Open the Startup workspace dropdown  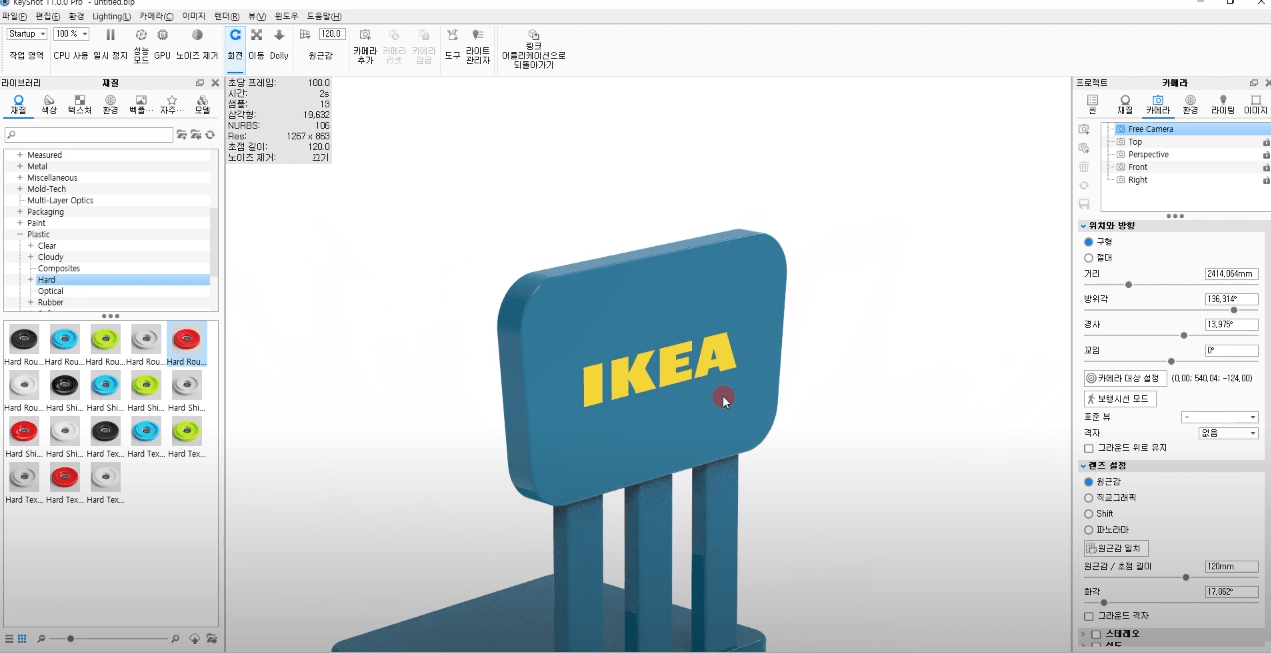pos(27,34)
